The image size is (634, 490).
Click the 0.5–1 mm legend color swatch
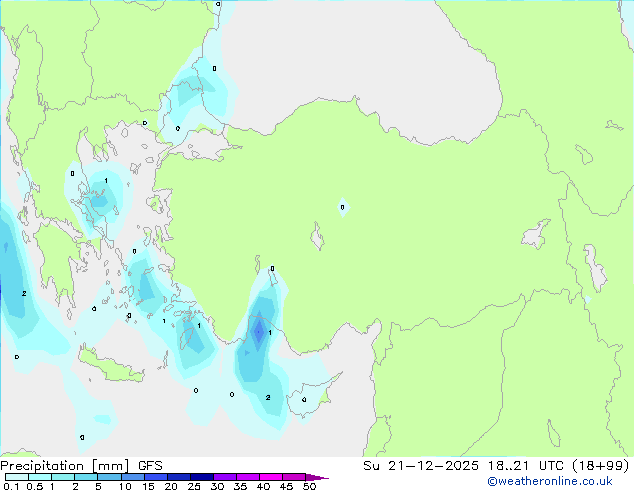(40, 477)
